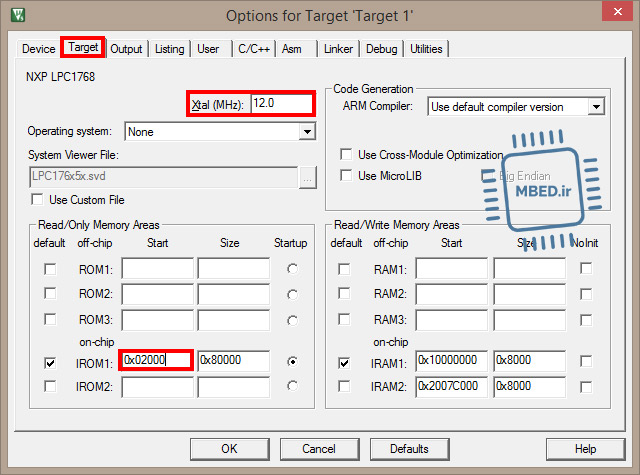The width and height of the screenshot is (640, 475).
Task: Open the Listing tab
Action: [x=169, y=49]
